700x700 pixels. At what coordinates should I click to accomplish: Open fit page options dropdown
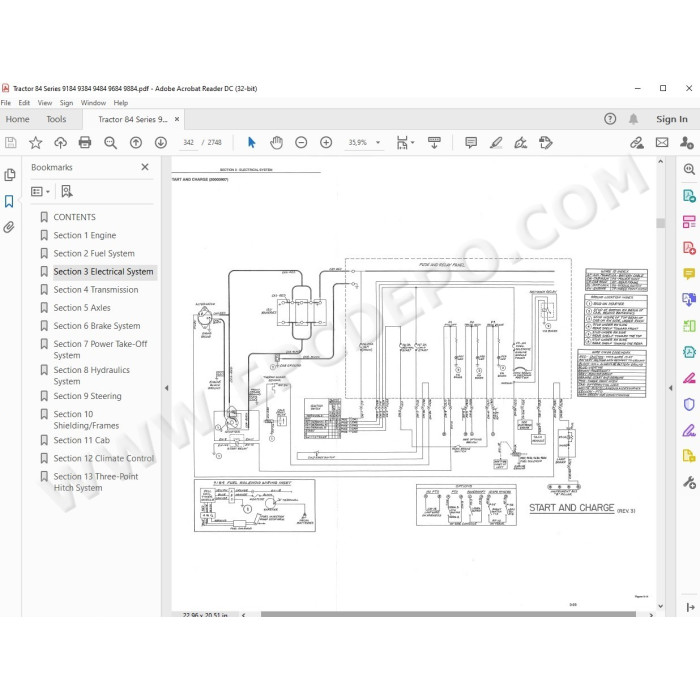click(x=405, y=142)
